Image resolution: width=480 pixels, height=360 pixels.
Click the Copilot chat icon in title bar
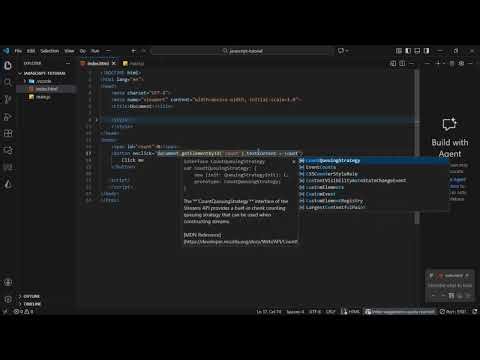click(x=340, y=51)
